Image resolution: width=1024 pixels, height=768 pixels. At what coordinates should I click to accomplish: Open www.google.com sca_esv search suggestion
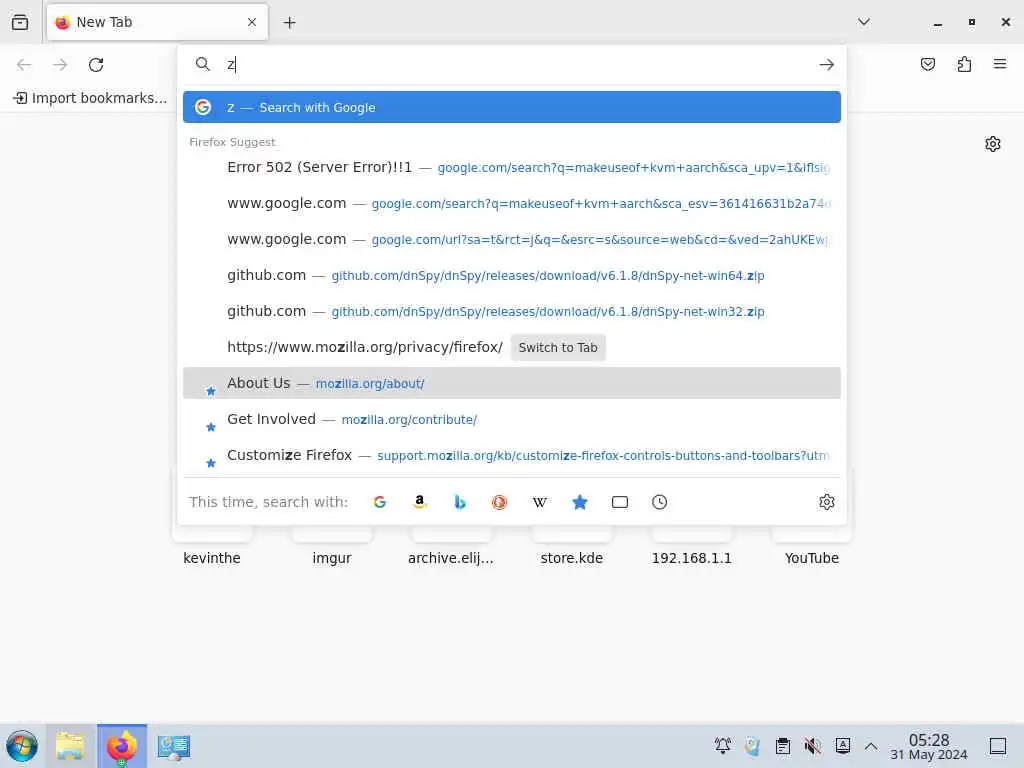[512, 203]
